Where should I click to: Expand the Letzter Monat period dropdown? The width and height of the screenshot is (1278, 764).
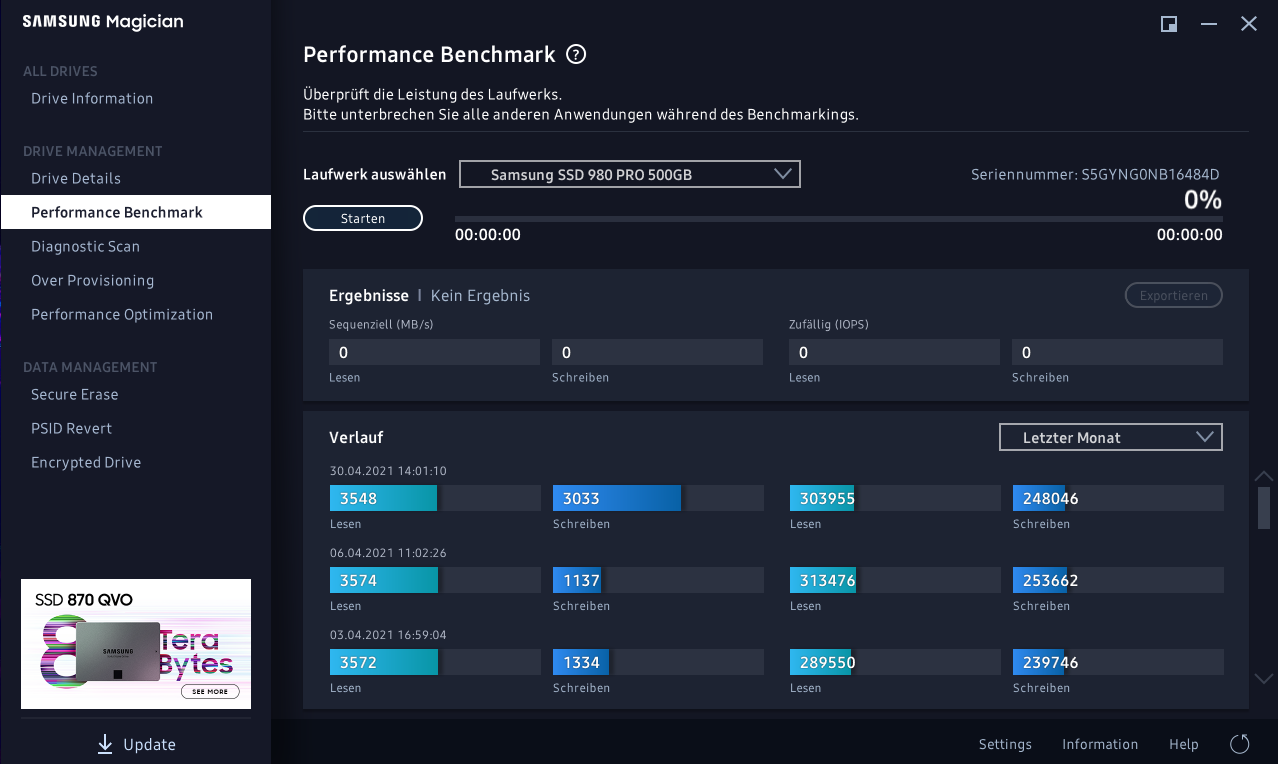(x=1110, y=438)
